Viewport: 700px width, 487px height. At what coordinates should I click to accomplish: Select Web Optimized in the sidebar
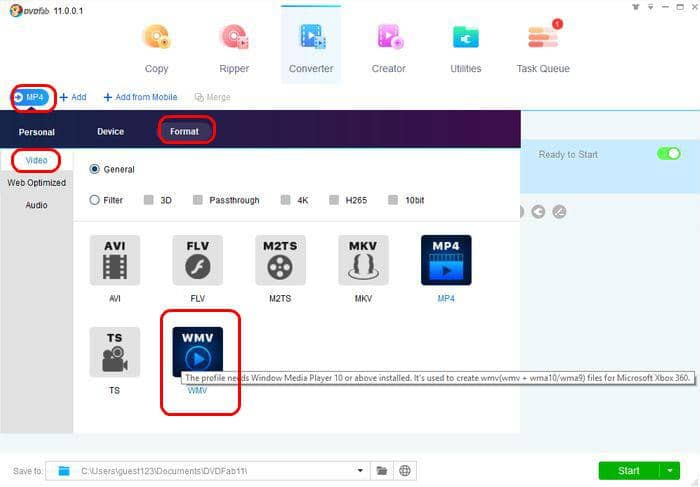pos(36,183)
